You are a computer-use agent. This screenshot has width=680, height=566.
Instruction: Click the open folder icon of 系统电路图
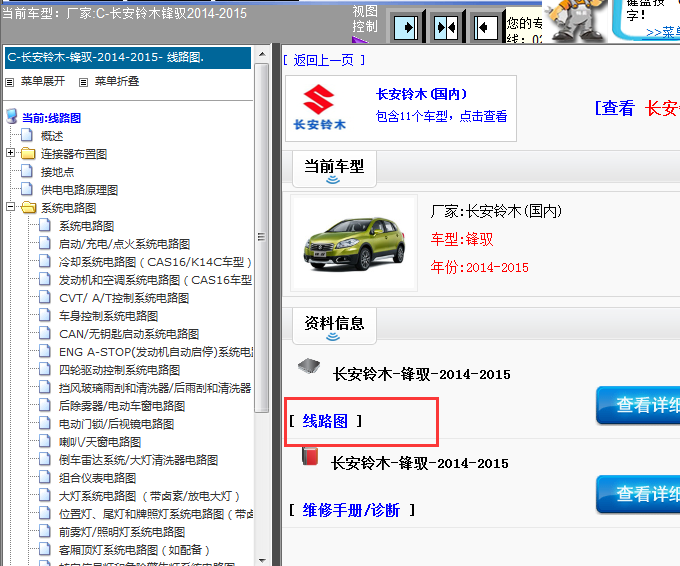28,207
